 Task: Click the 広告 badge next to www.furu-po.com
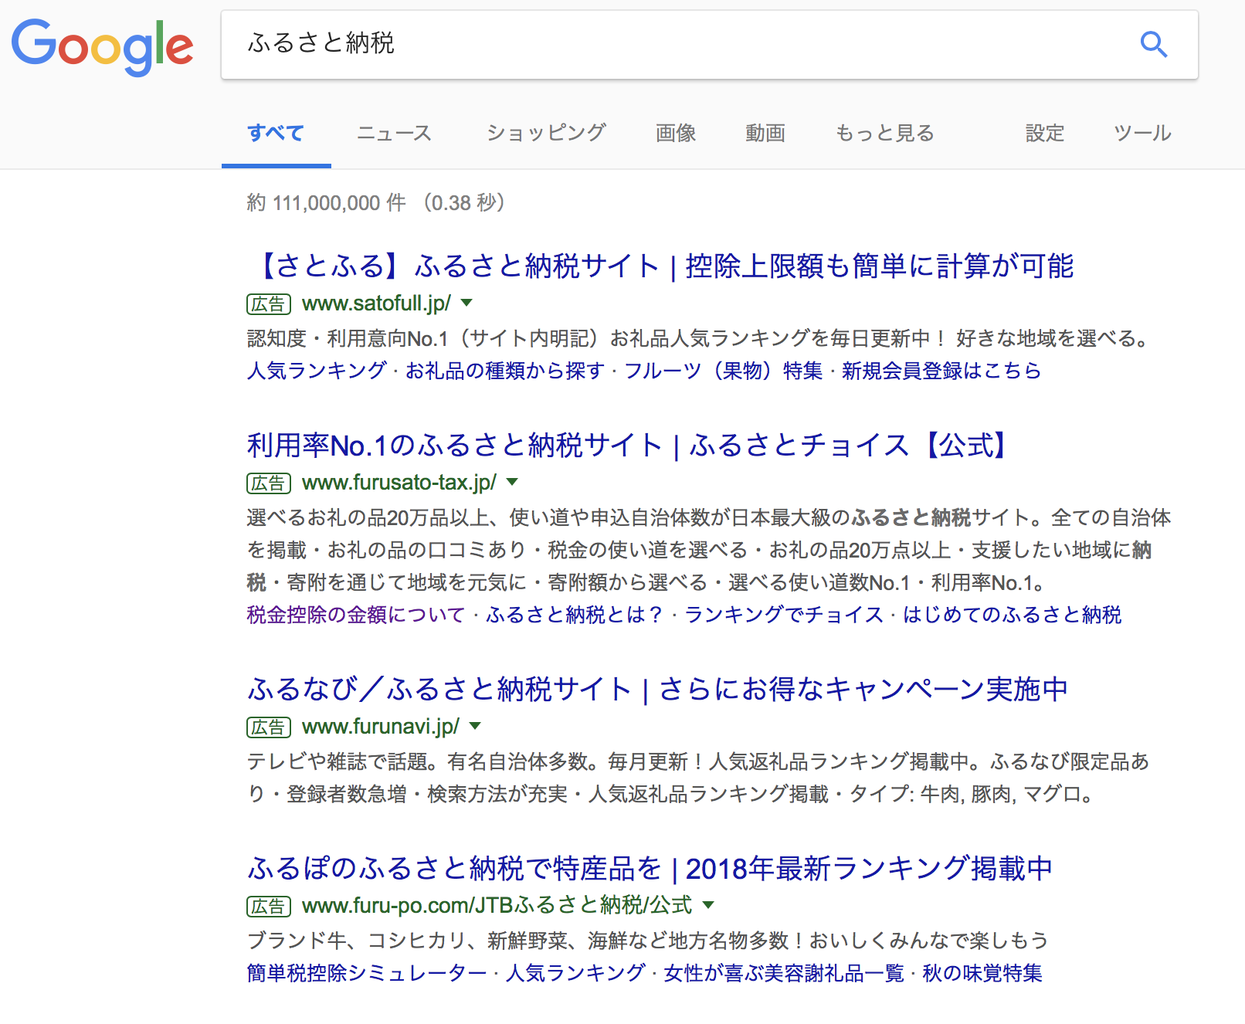[268, 906]
